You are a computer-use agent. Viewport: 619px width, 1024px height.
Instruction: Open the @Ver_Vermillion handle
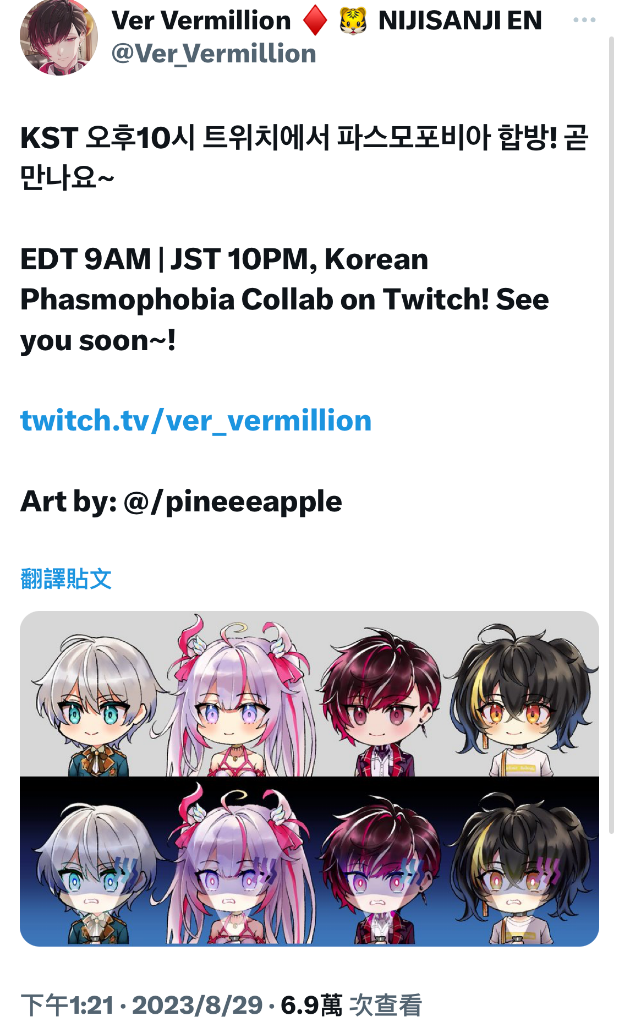pos(214,54)
